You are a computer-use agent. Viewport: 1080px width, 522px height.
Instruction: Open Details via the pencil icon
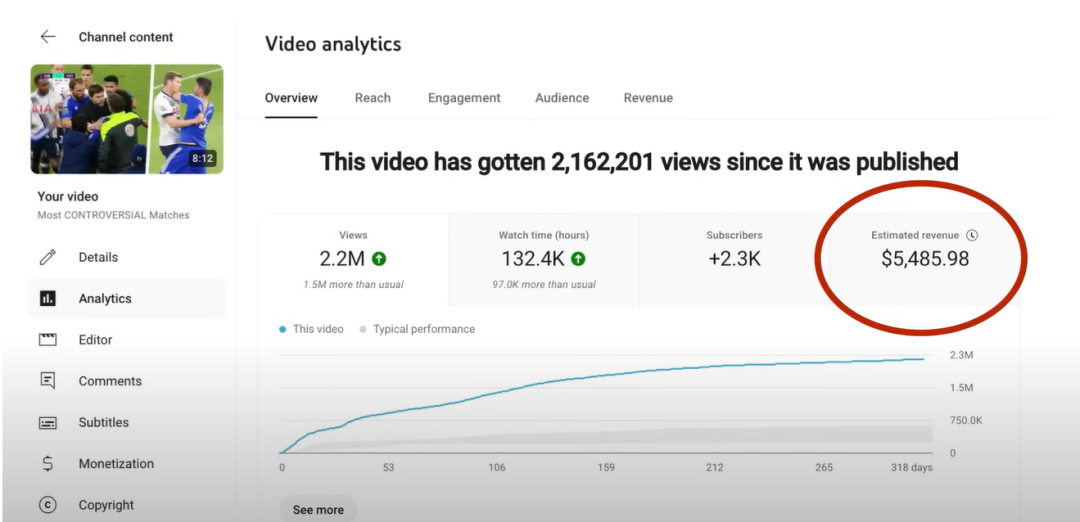[47, 257]
